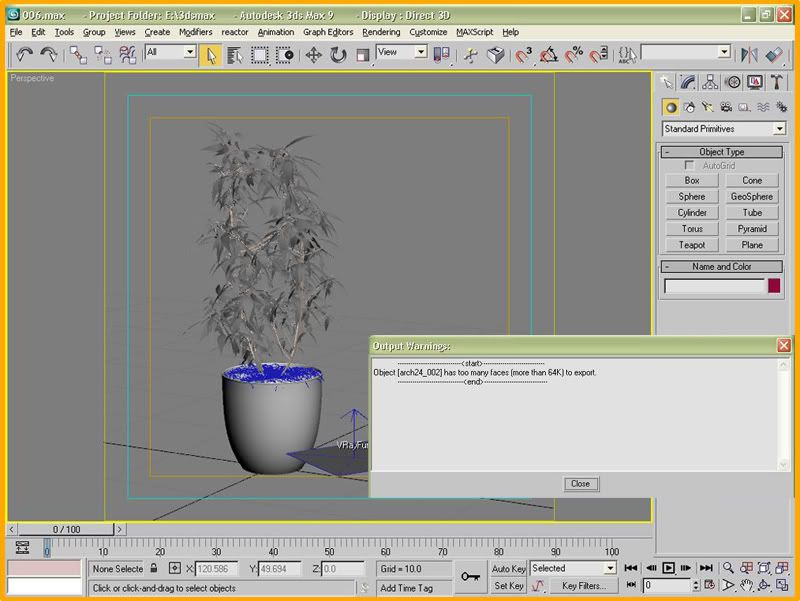
Task: Open the Select by Name list
Action: click(235, 55)
